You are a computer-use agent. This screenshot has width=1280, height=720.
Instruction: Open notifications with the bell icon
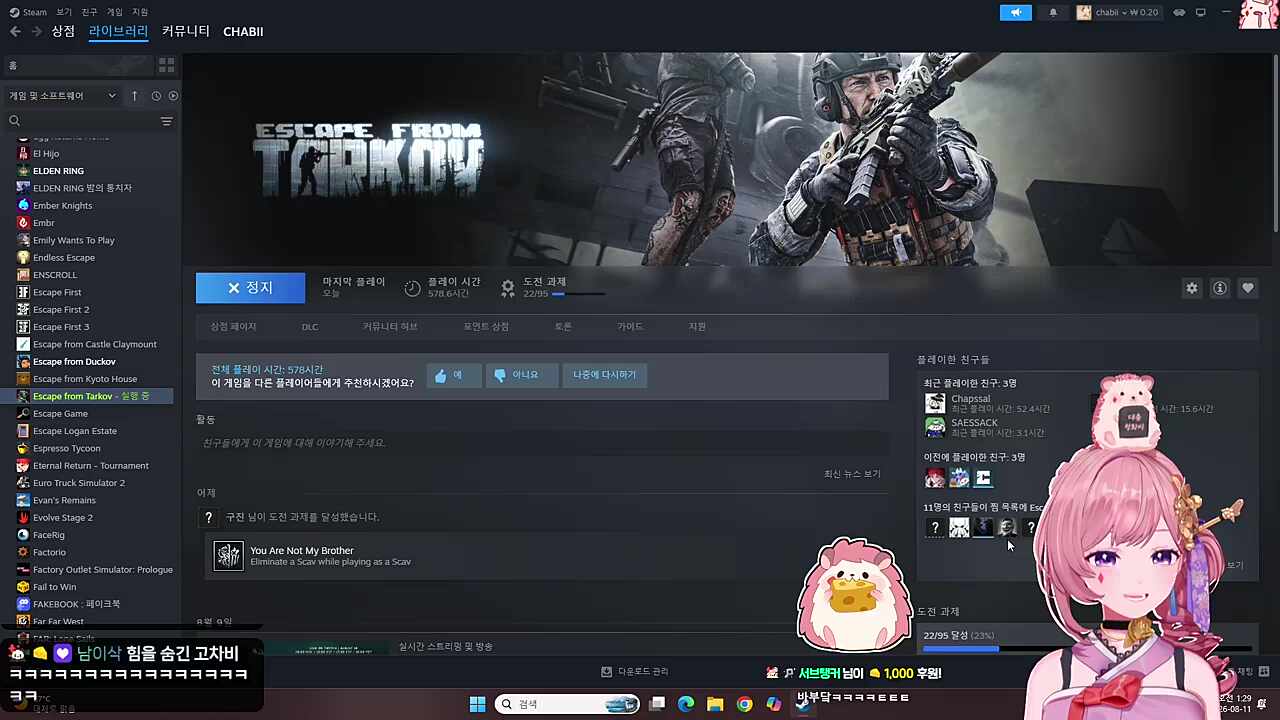(1053, 12)
